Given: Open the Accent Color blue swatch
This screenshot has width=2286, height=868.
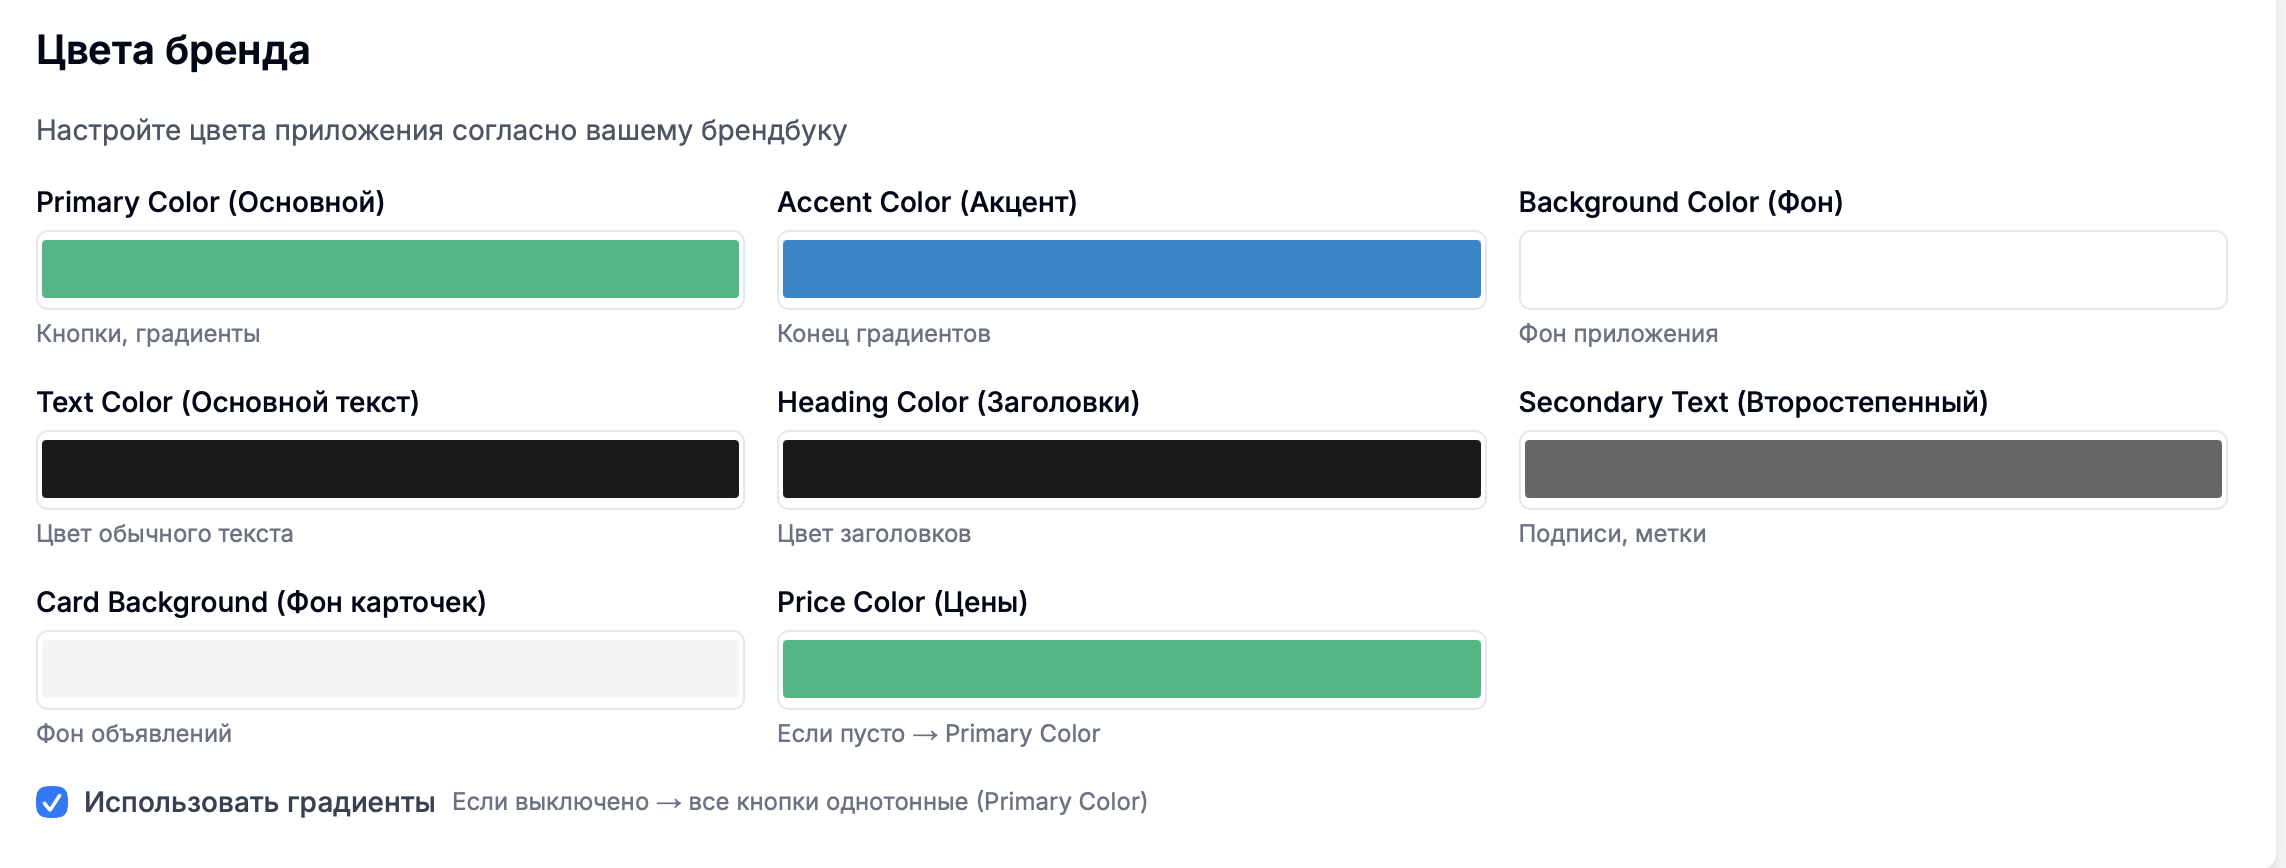Looking at the screenshot, I should pyautogui.click(x=1131, y=269).
